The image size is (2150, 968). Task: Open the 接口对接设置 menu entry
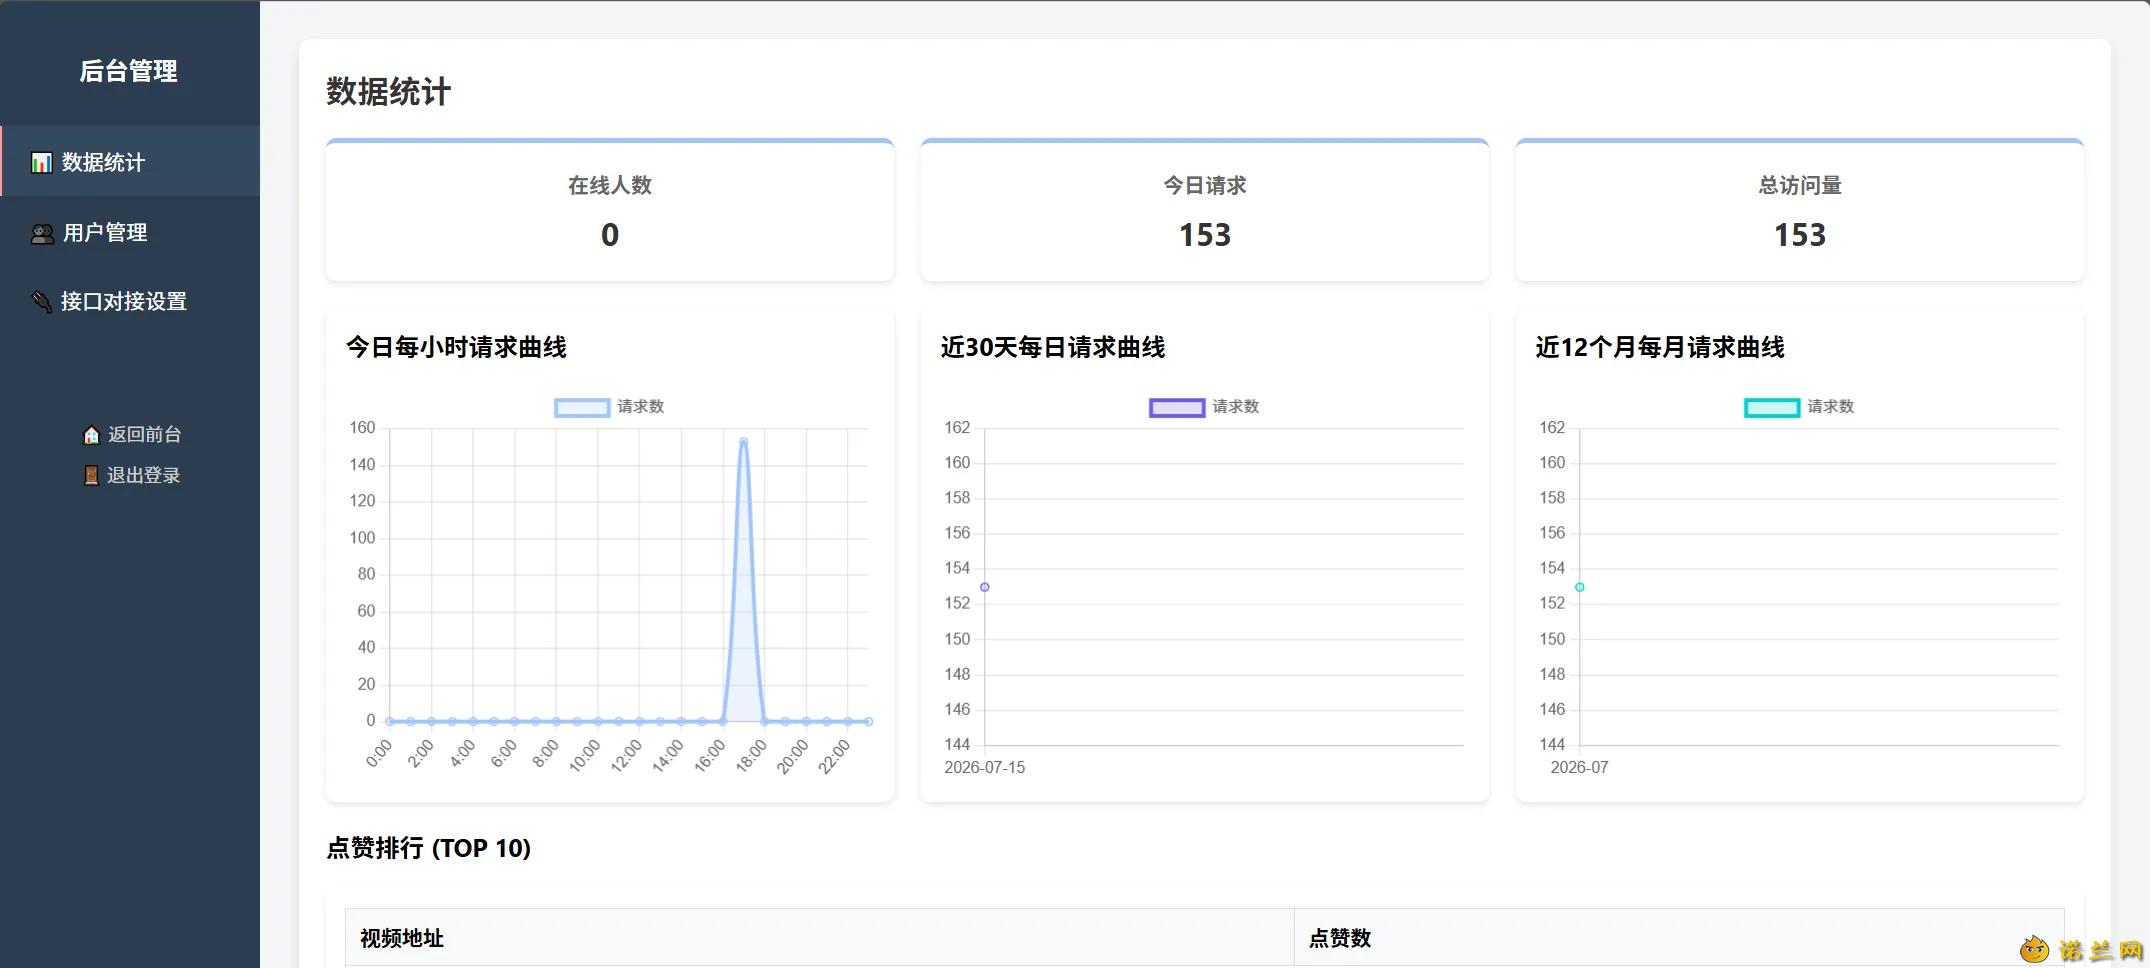[x=130, y=301]
